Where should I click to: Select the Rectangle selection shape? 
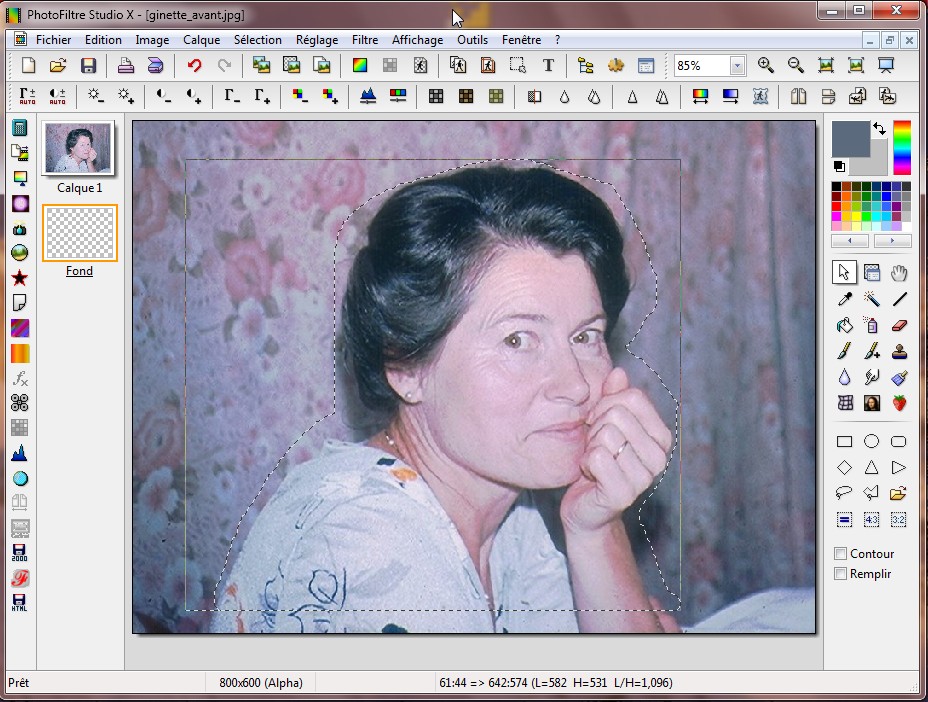click(x=845, y=442)
